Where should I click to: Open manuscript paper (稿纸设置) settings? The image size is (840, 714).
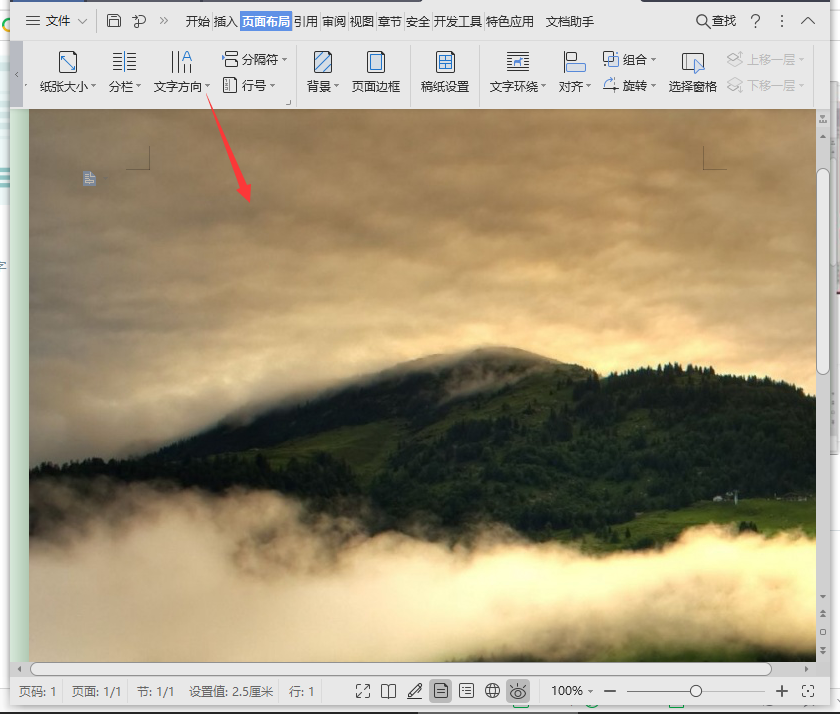[x=445, y=71]
